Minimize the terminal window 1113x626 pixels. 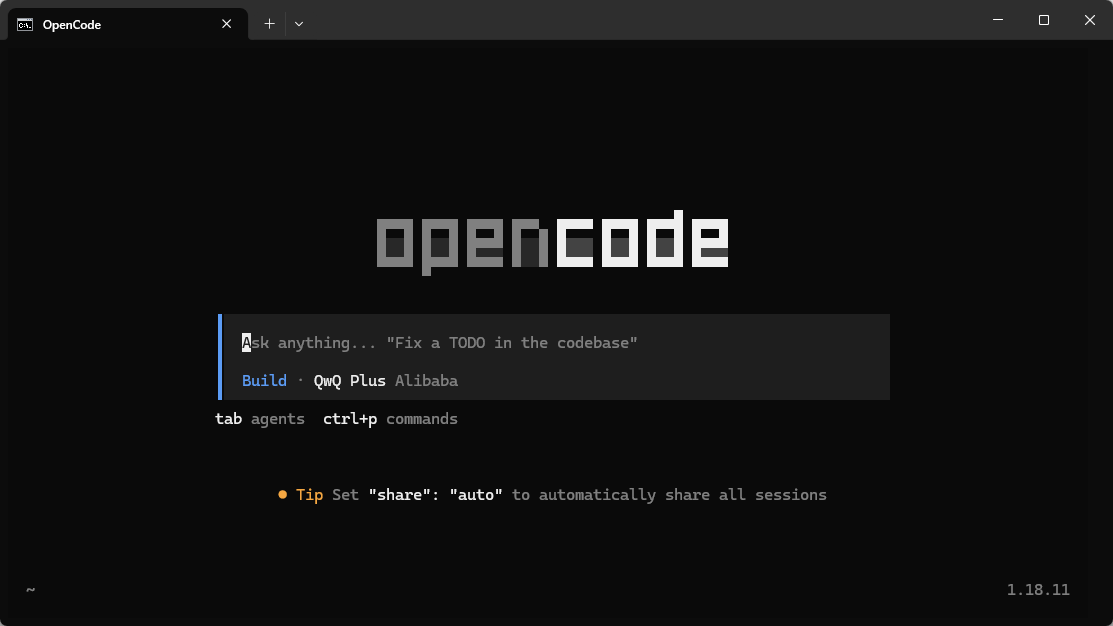pos(998,20)
